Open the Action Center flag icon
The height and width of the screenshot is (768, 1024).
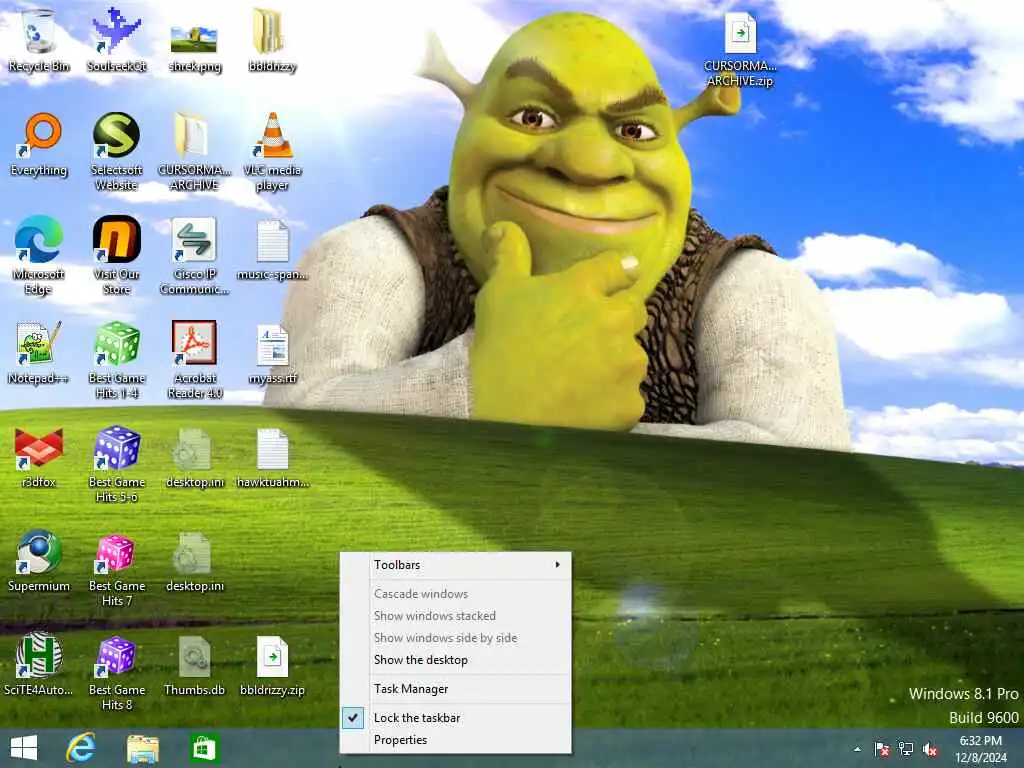point(882,750)
